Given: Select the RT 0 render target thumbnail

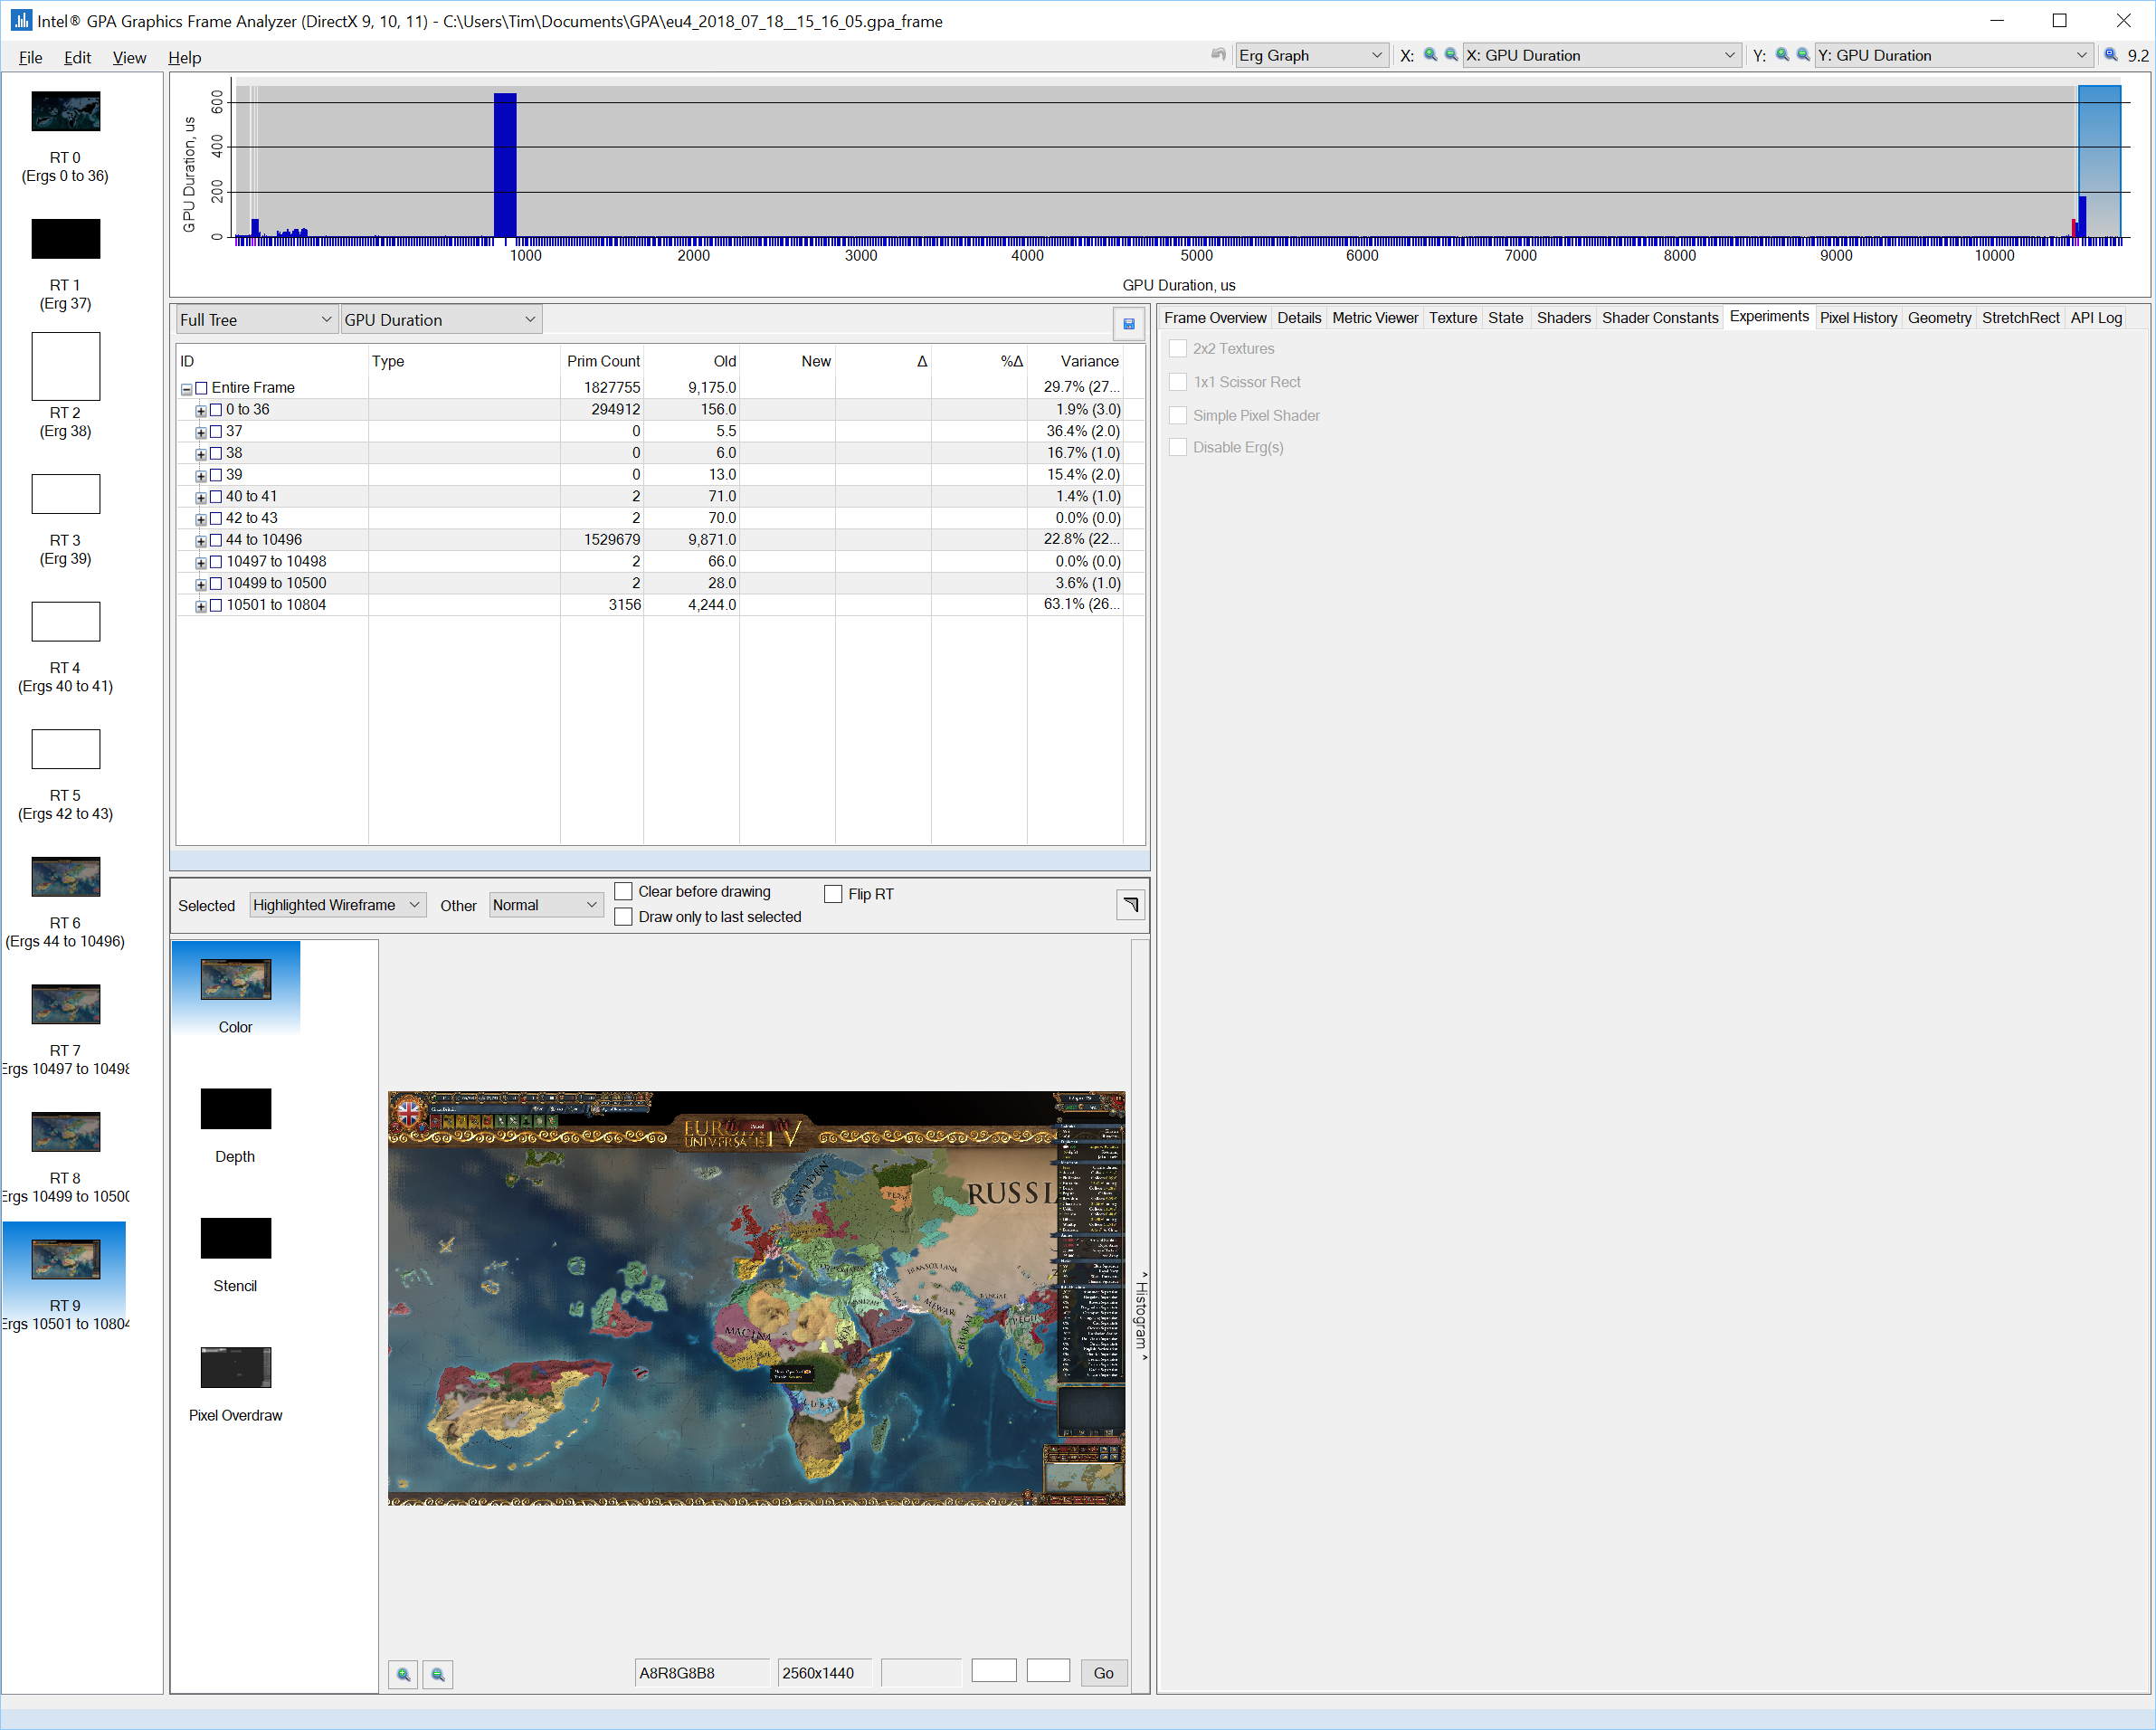Looking at the screenshot, I should pos(66,111).
